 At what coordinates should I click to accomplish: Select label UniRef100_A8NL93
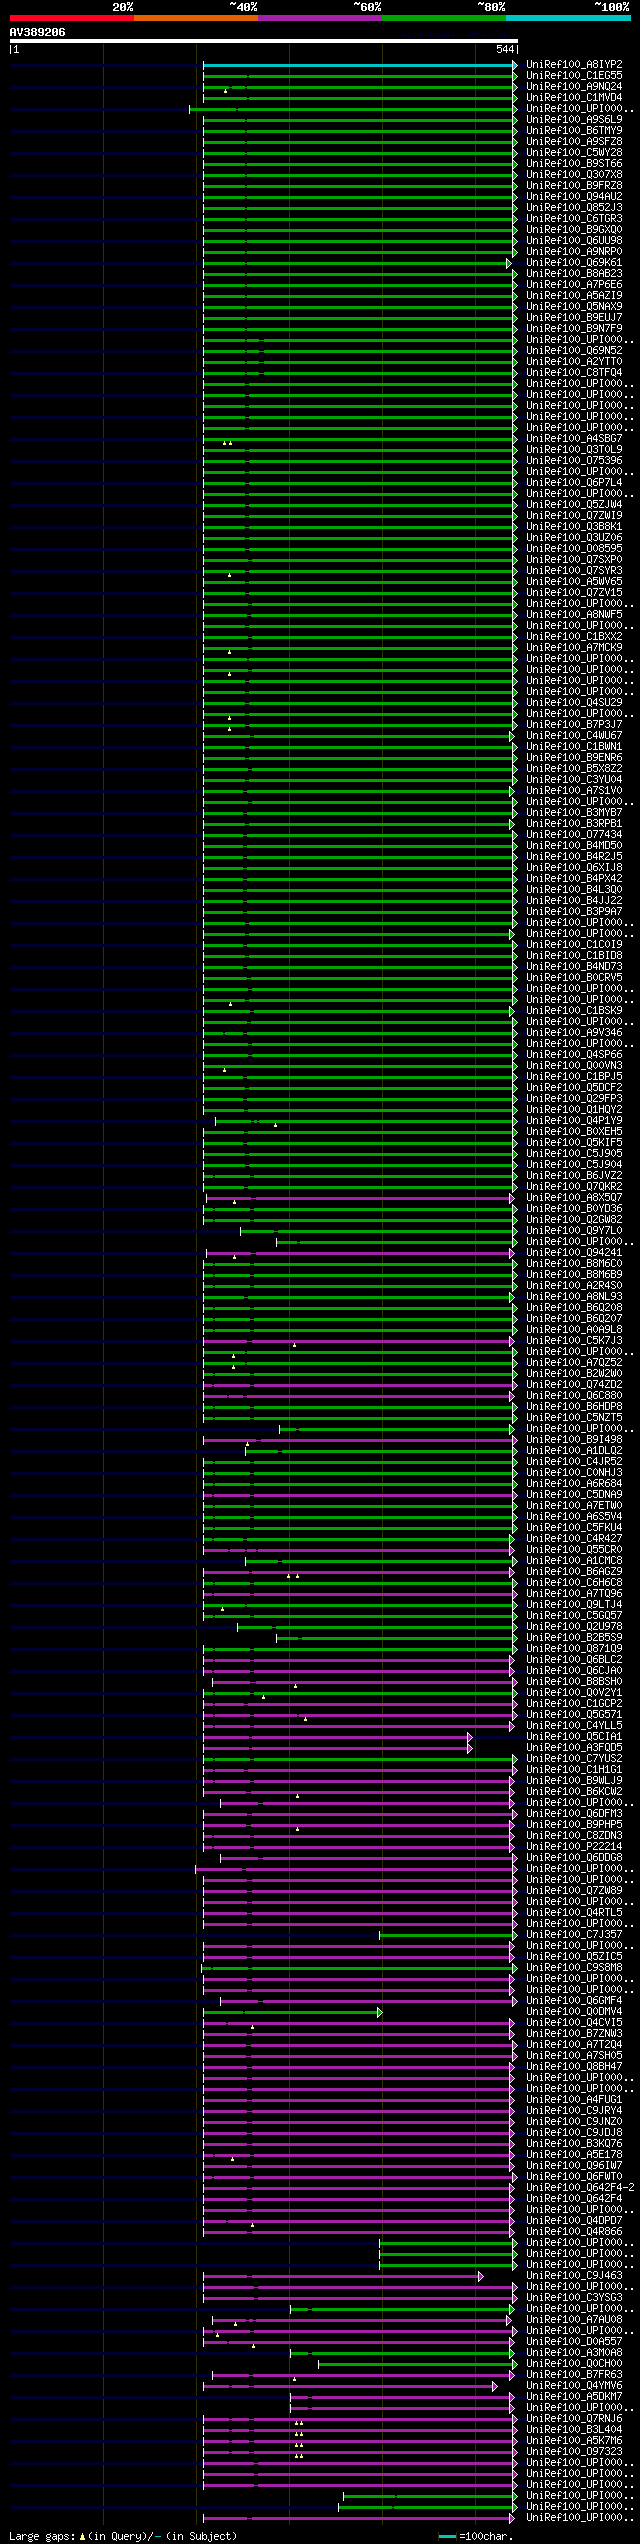click(x=574, y=1297)
